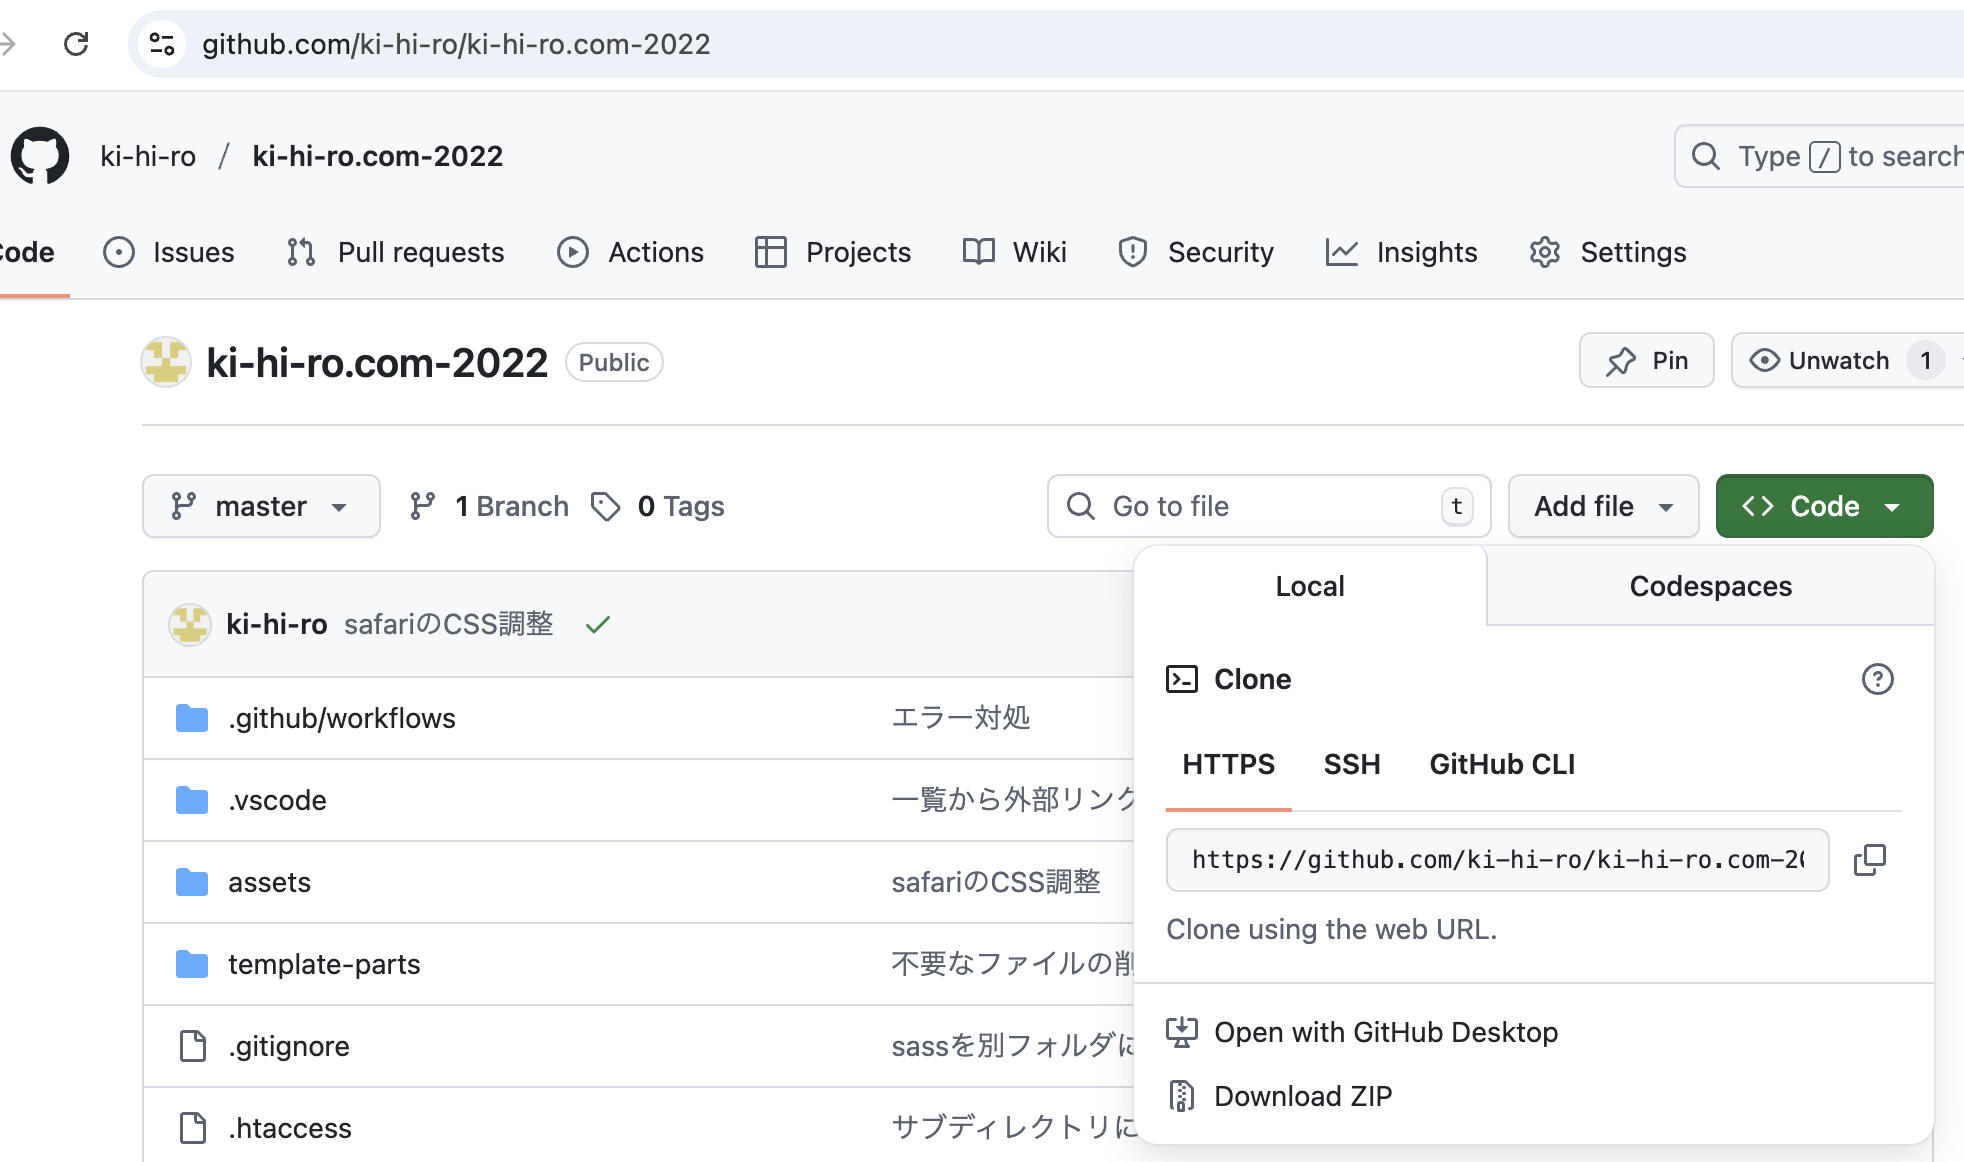Click the Projects table icon
Image resolution: width=1964 pixels, height=1162 pixels.
click(x=770, y=252)
